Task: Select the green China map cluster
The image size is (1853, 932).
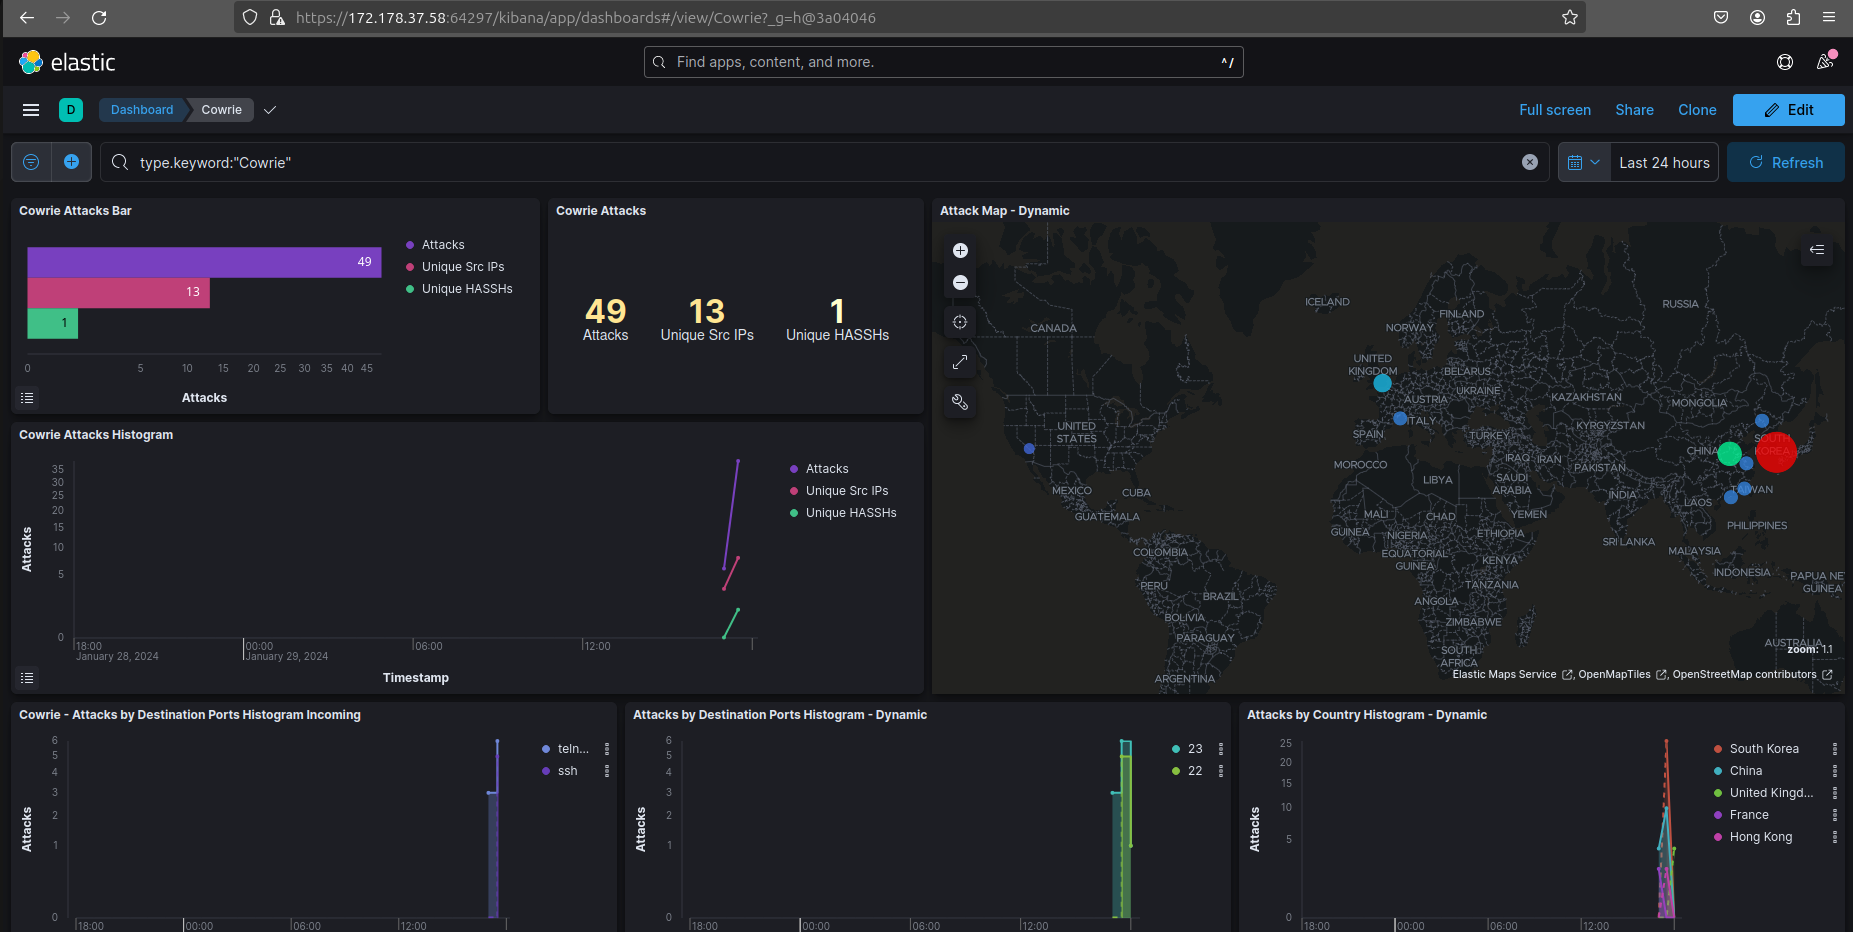Action: click(1729, 453)
